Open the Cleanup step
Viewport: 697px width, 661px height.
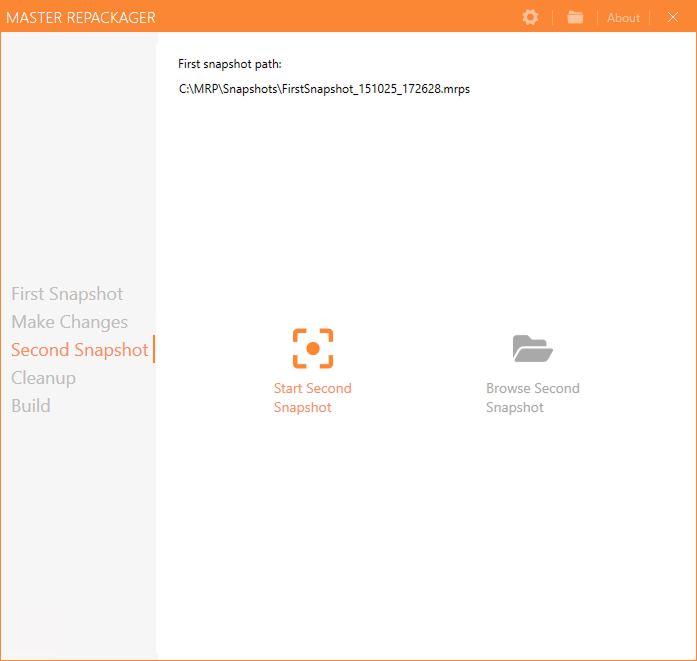pyautogui.click(x=43, y=378)
